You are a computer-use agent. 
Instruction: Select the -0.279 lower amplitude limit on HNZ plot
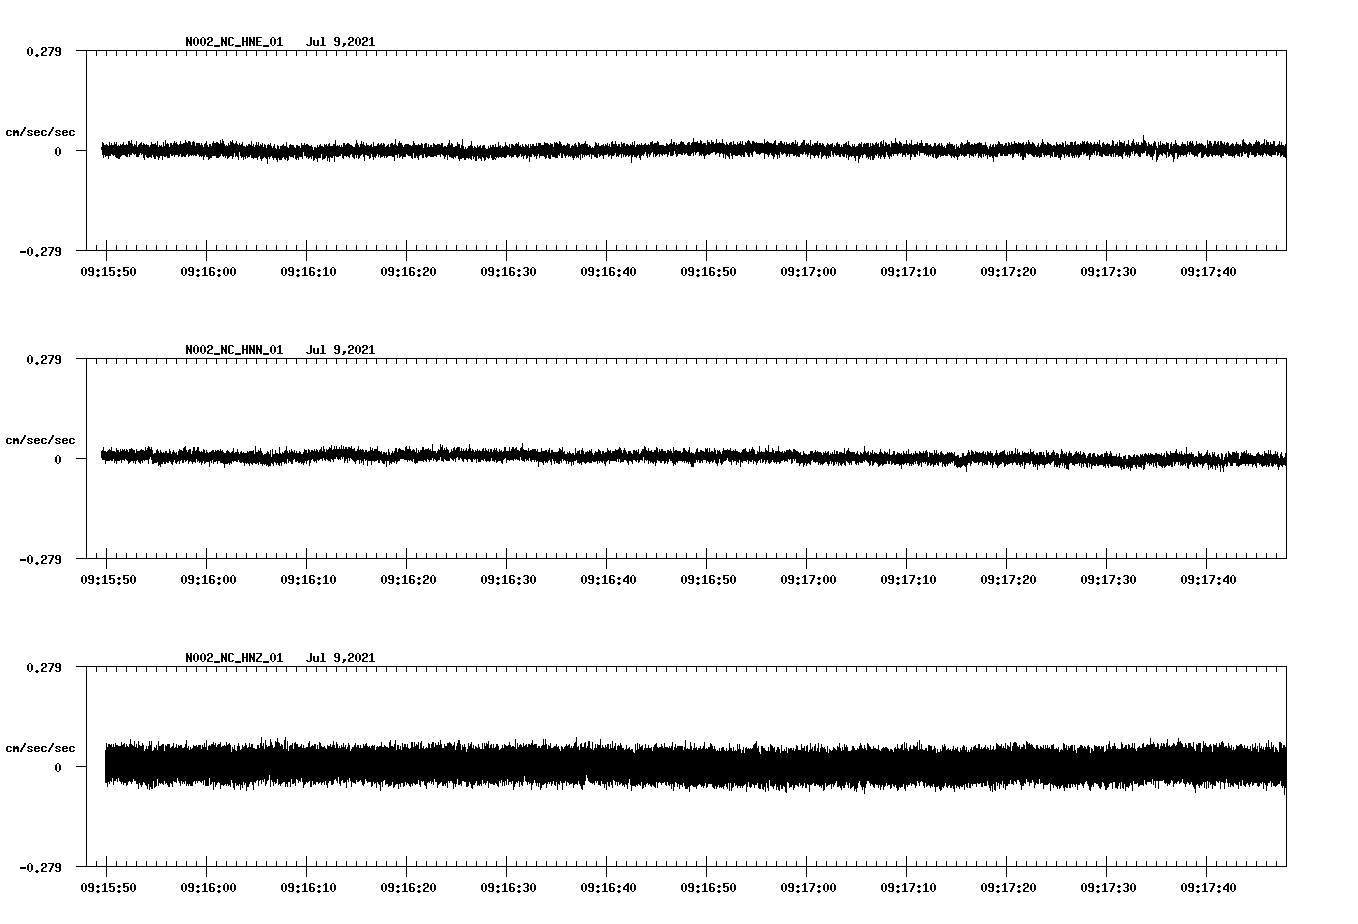(40, 869)
